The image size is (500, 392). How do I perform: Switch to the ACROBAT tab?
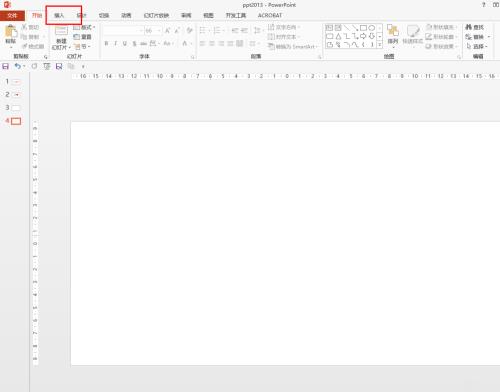(270, 15)
